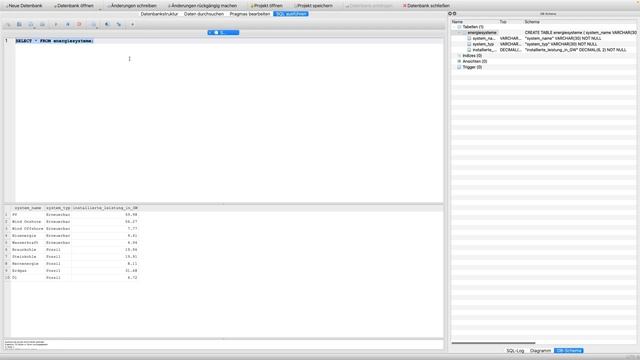Switch to the Daten durchsuchen tab
640x360 pixels.
204,14
